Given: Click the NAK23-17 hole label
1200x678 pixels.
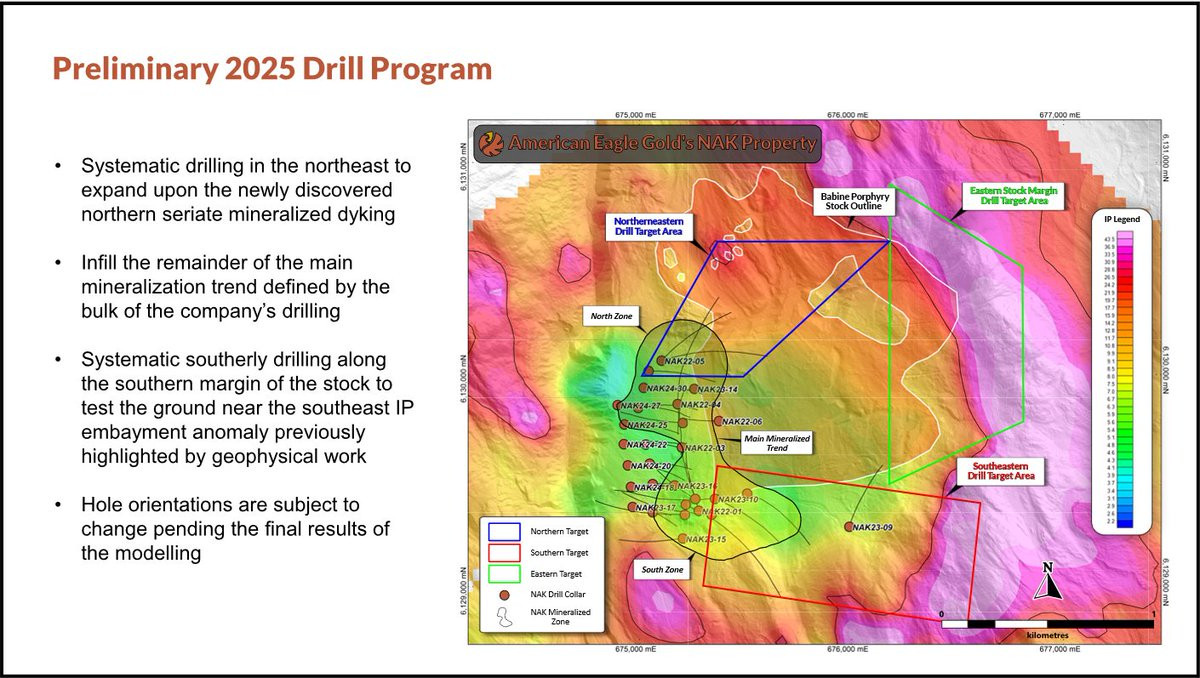Looking at the screenshot, I should [658, 508].
